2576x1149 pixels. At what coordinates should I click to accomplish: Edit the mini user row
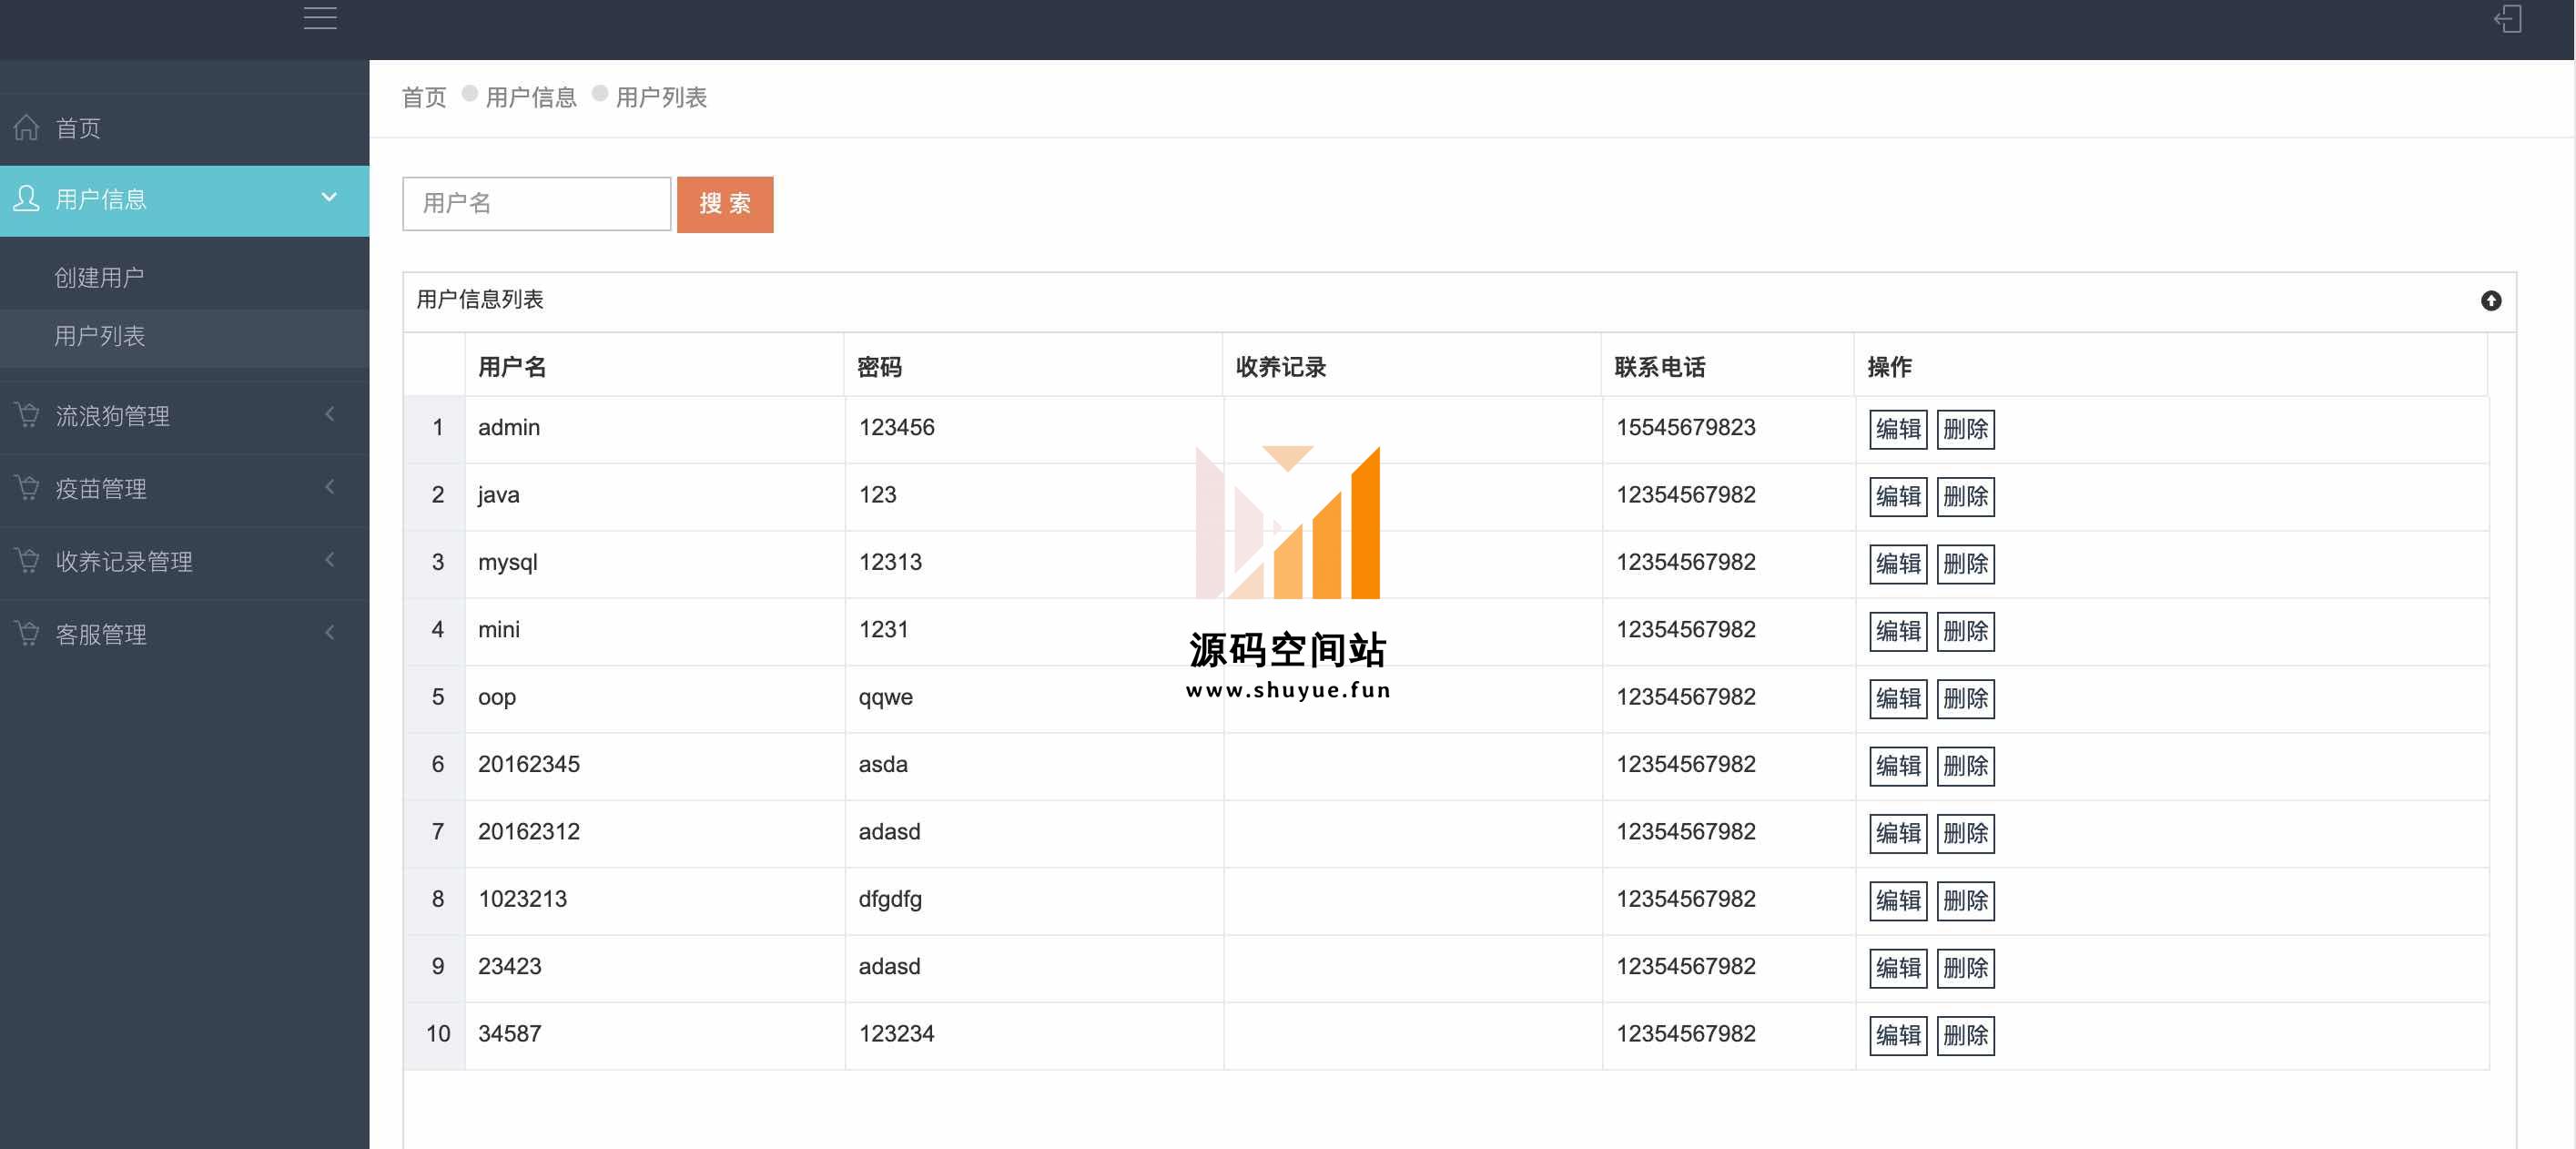1898,632
